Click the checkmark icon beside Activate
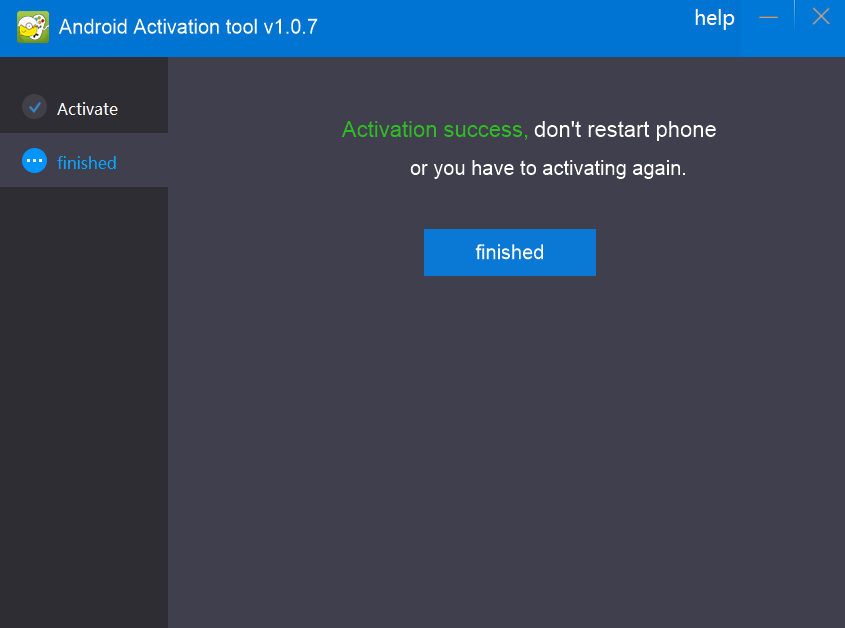 click(x=34, y=107)
